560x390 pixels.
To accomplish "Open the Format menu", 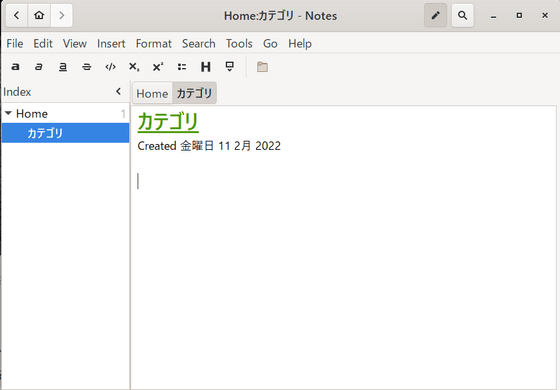I will [154, 44].
